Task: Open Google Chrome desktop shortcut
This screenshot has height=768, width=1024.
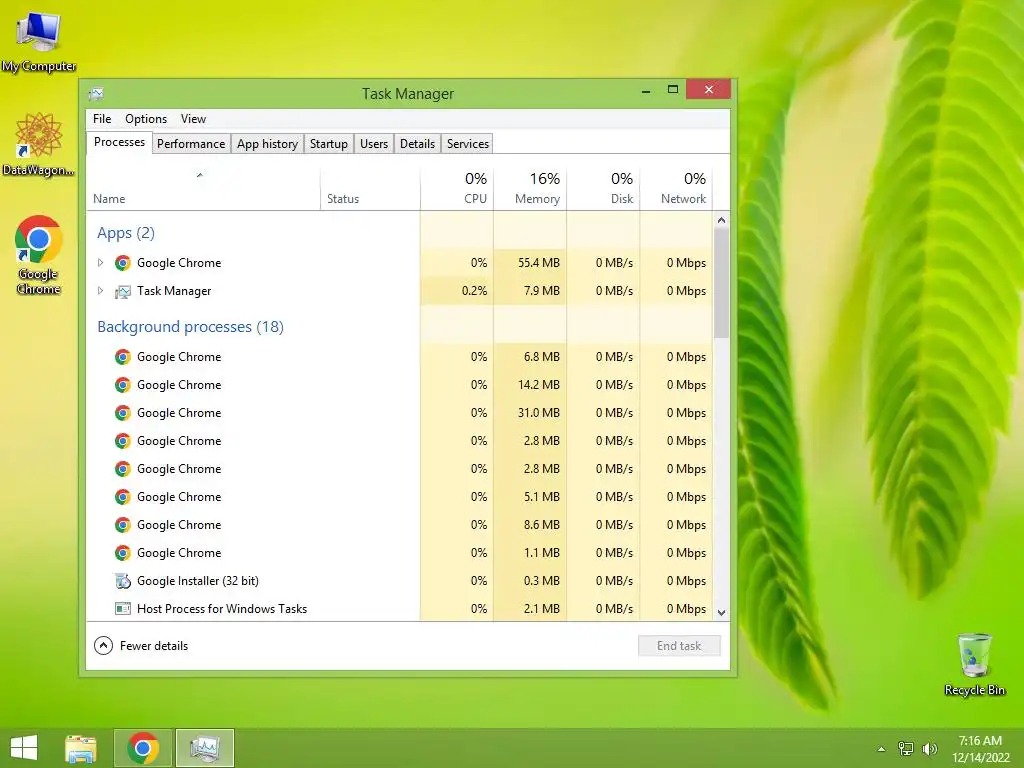Action: point(39,255)
